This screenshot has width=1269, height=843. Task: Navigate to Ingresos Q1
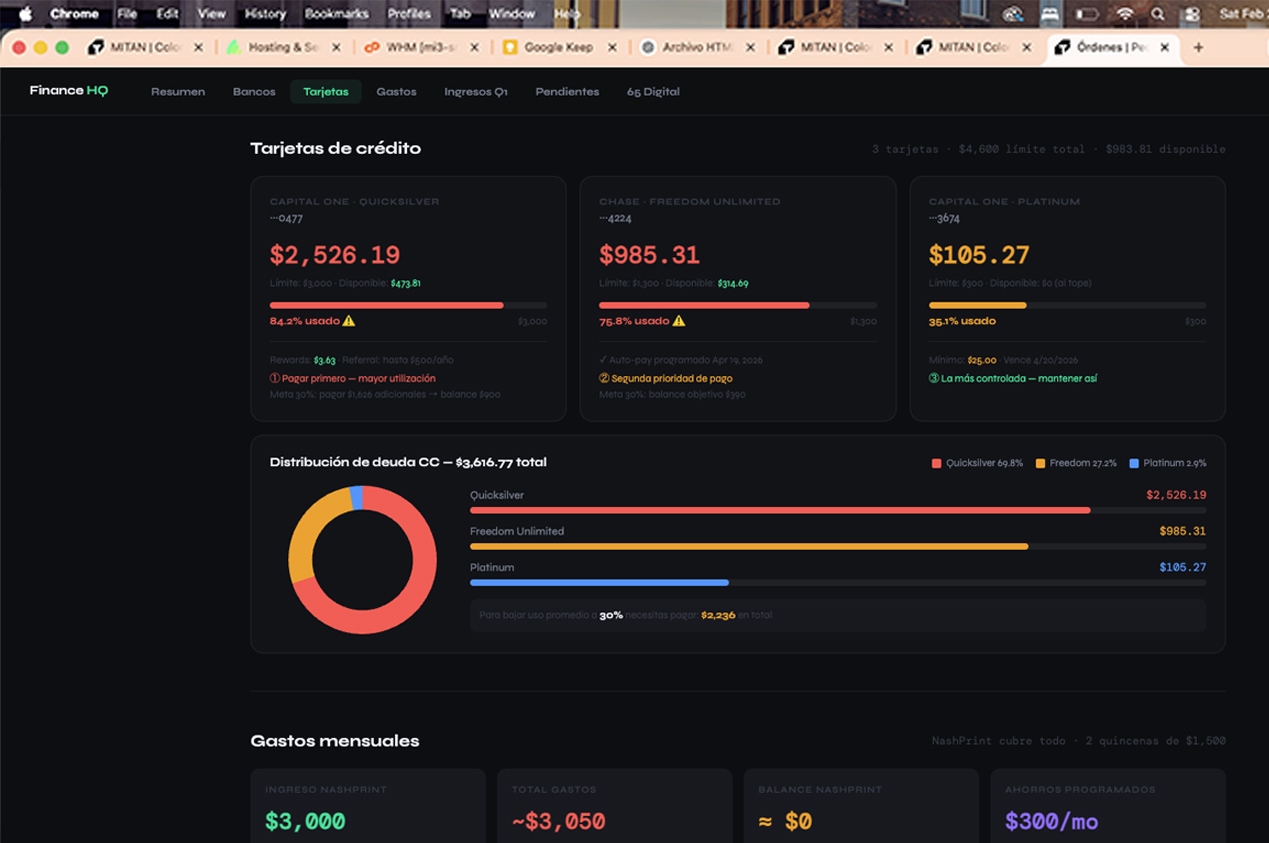tap(476, 91)
